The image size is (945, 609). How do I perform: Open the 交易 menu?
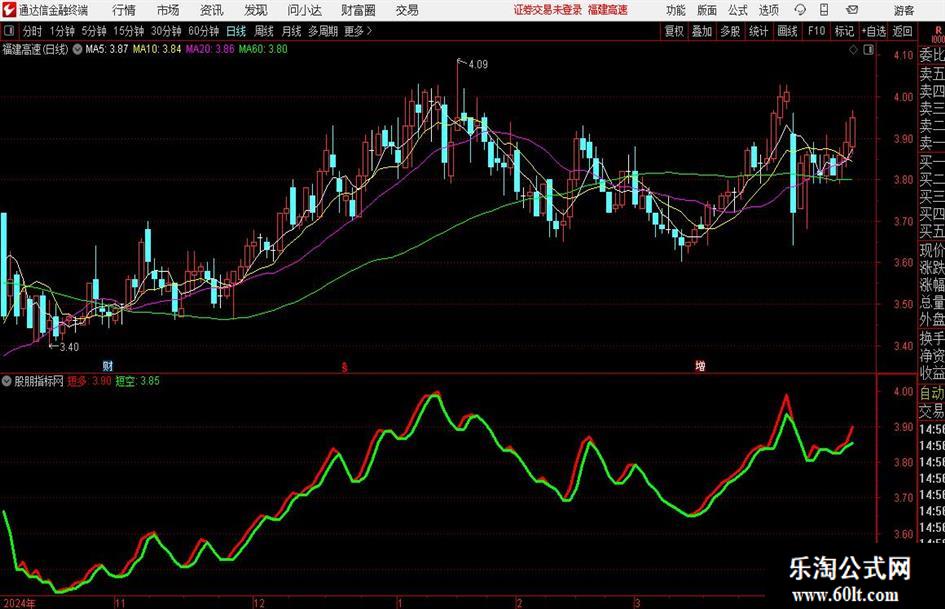pos(407,10)
